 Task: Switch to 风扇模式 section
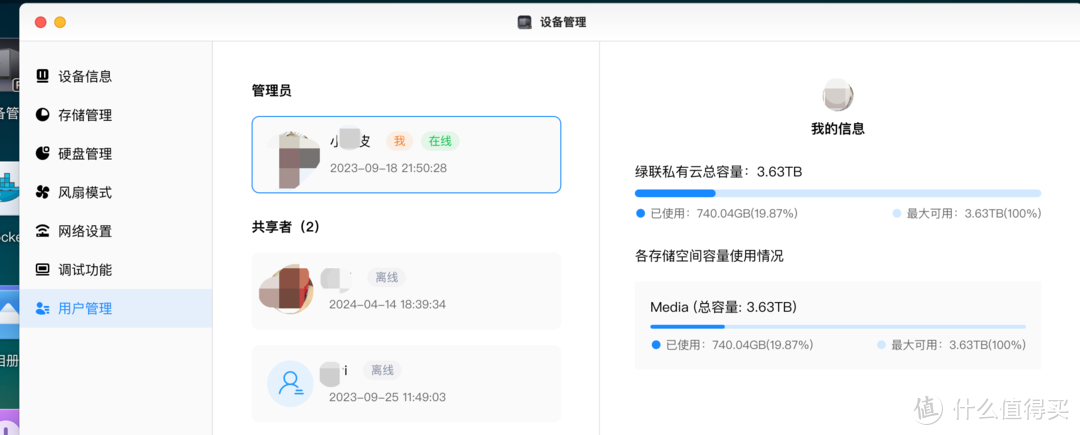85,192
